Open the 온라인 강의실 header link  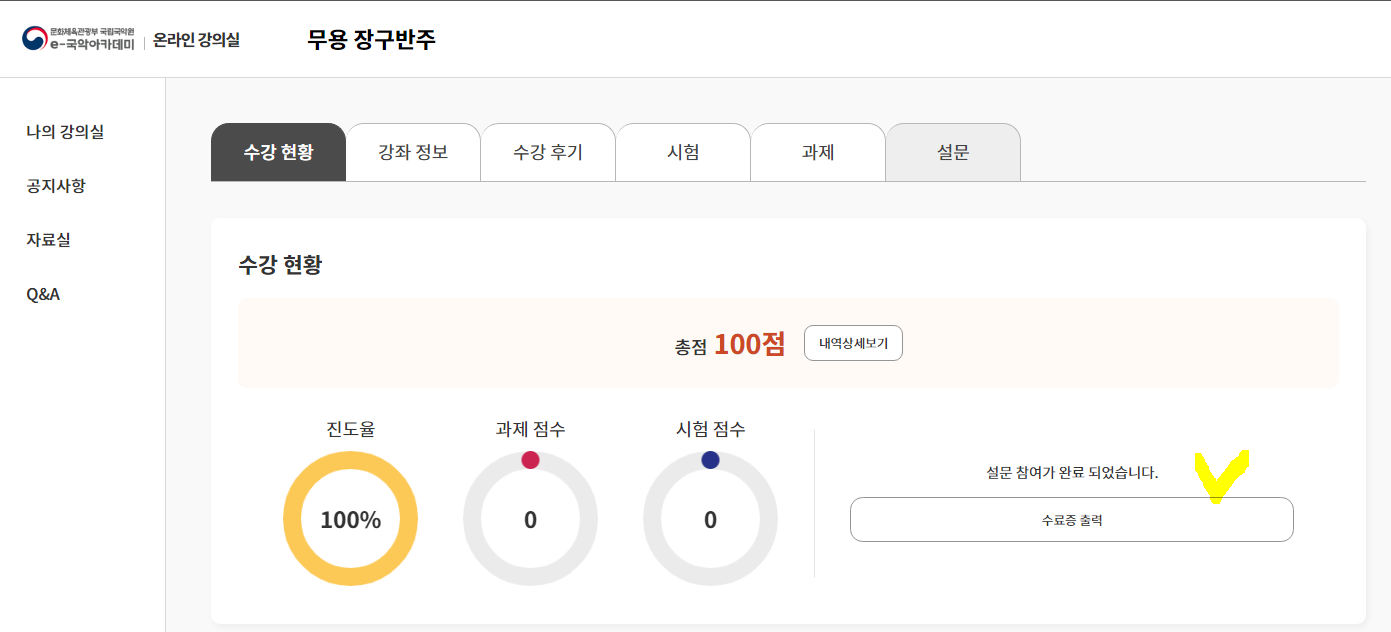(196, 40)
